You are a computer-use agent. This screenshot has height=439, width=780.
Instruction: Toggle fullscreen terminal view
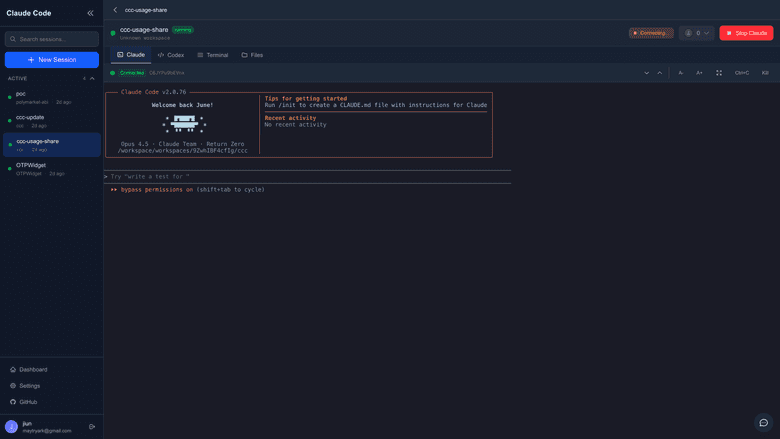[x=719, y=73]
